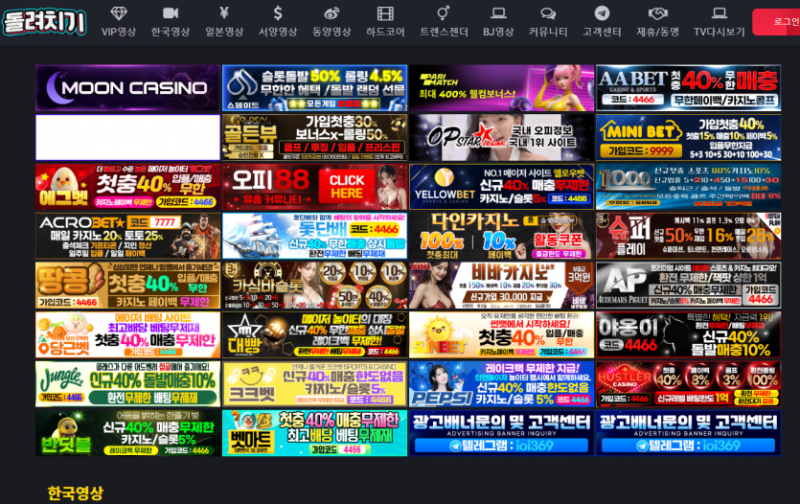
Task: Open the 제휴/동맹 handshake icon
Action: (x=657, y=13)
